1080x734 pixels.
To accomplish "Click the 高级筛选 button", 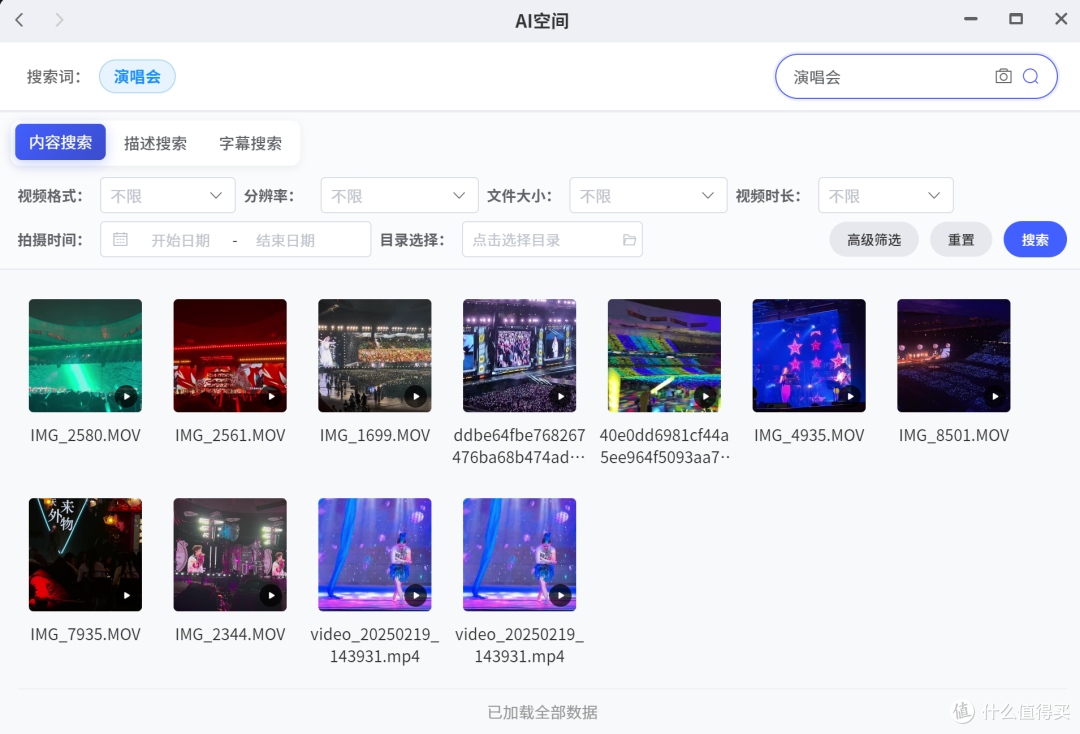I will [874, 240].
